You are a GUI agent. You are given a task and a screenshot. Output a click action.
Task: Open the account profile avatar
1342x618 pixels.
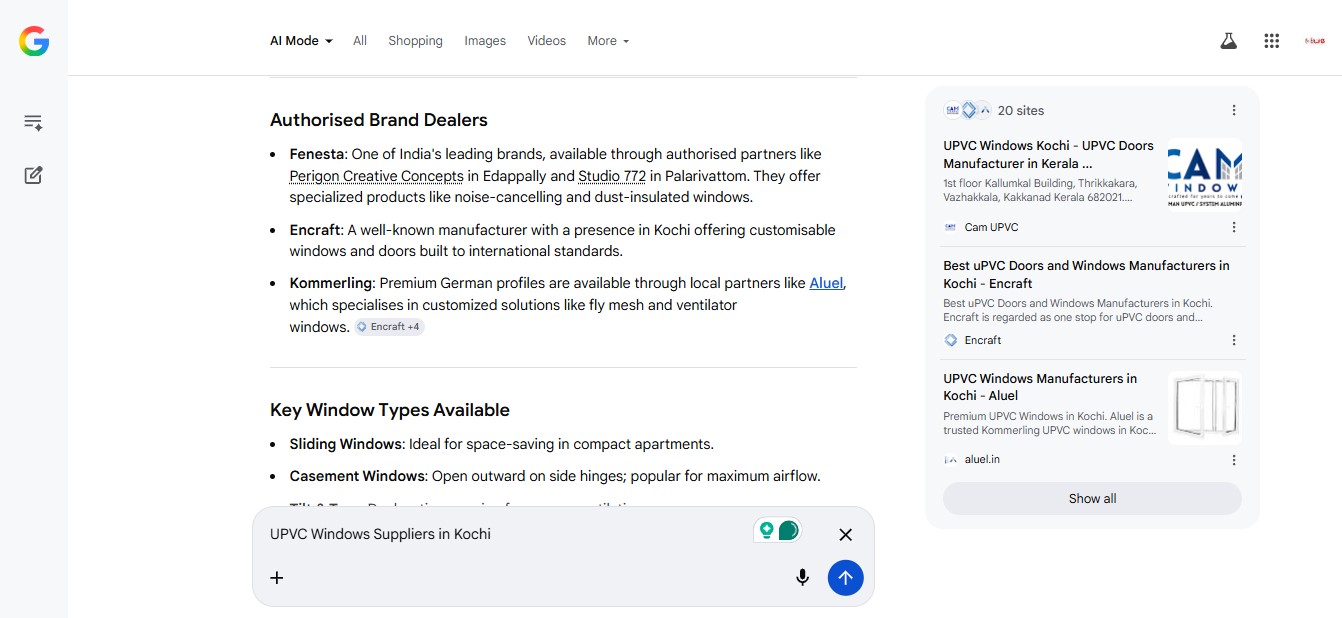1315,41
